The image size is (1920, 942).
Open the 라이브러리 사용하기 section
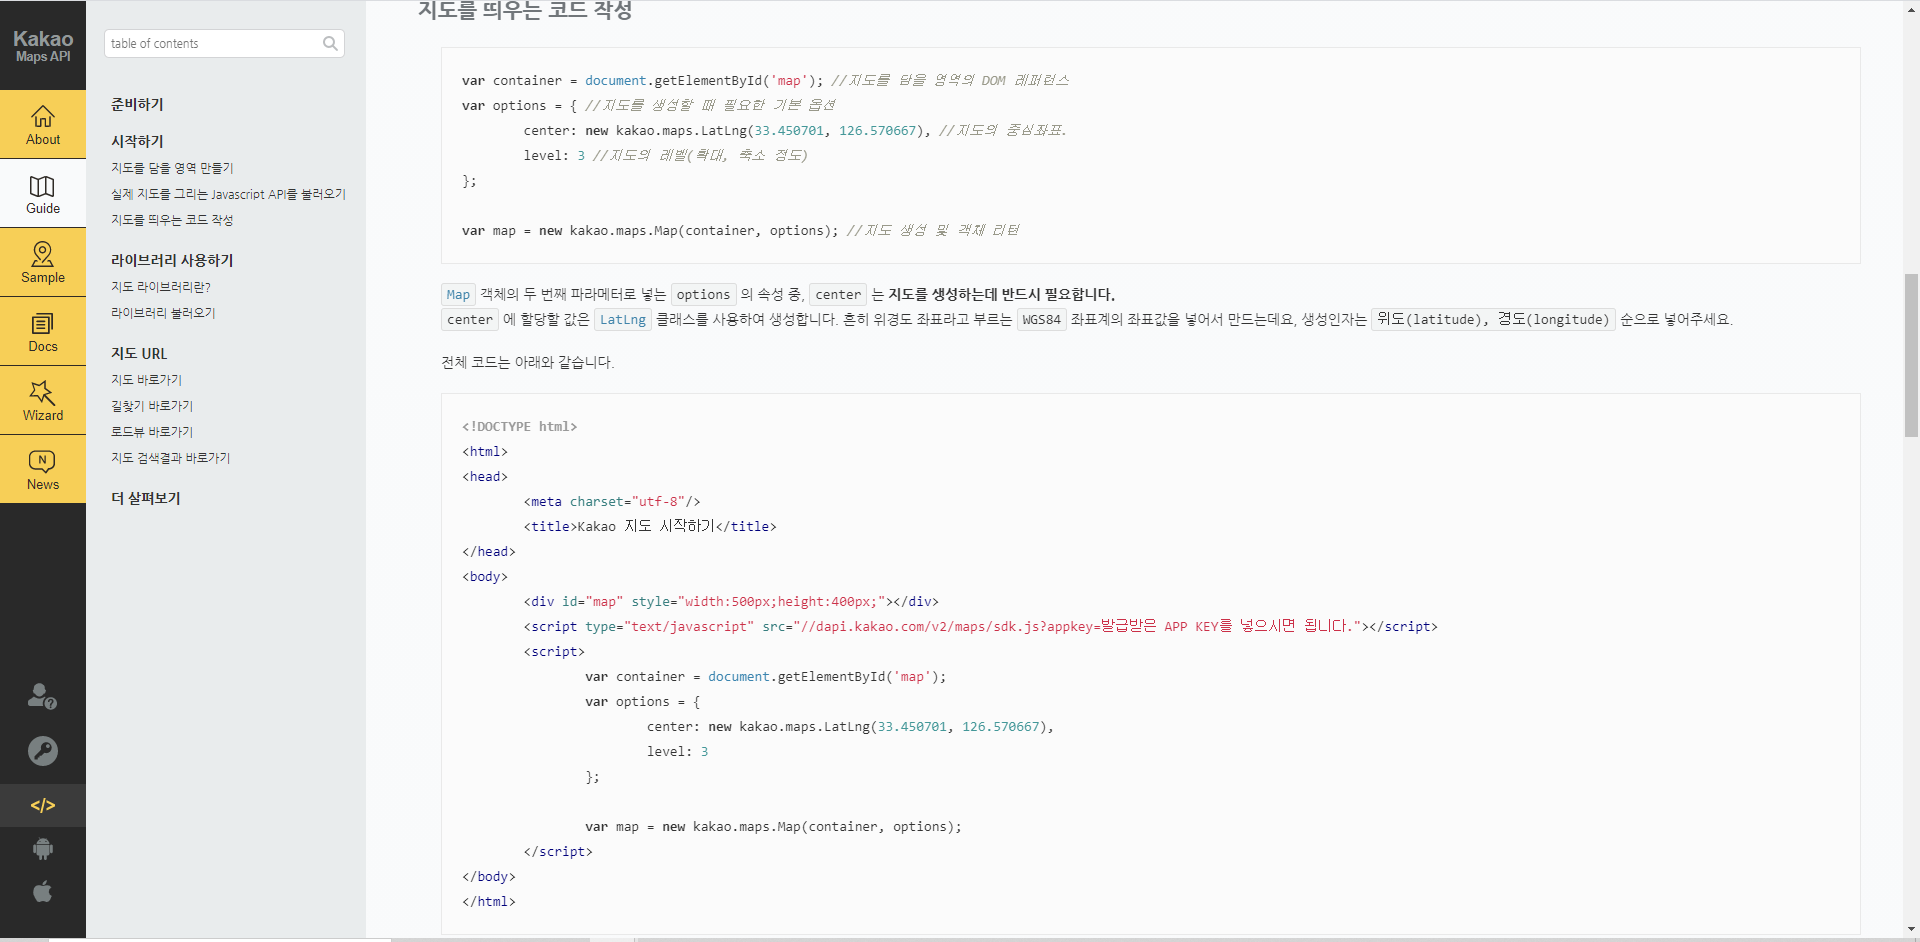[x=172, y=260]
